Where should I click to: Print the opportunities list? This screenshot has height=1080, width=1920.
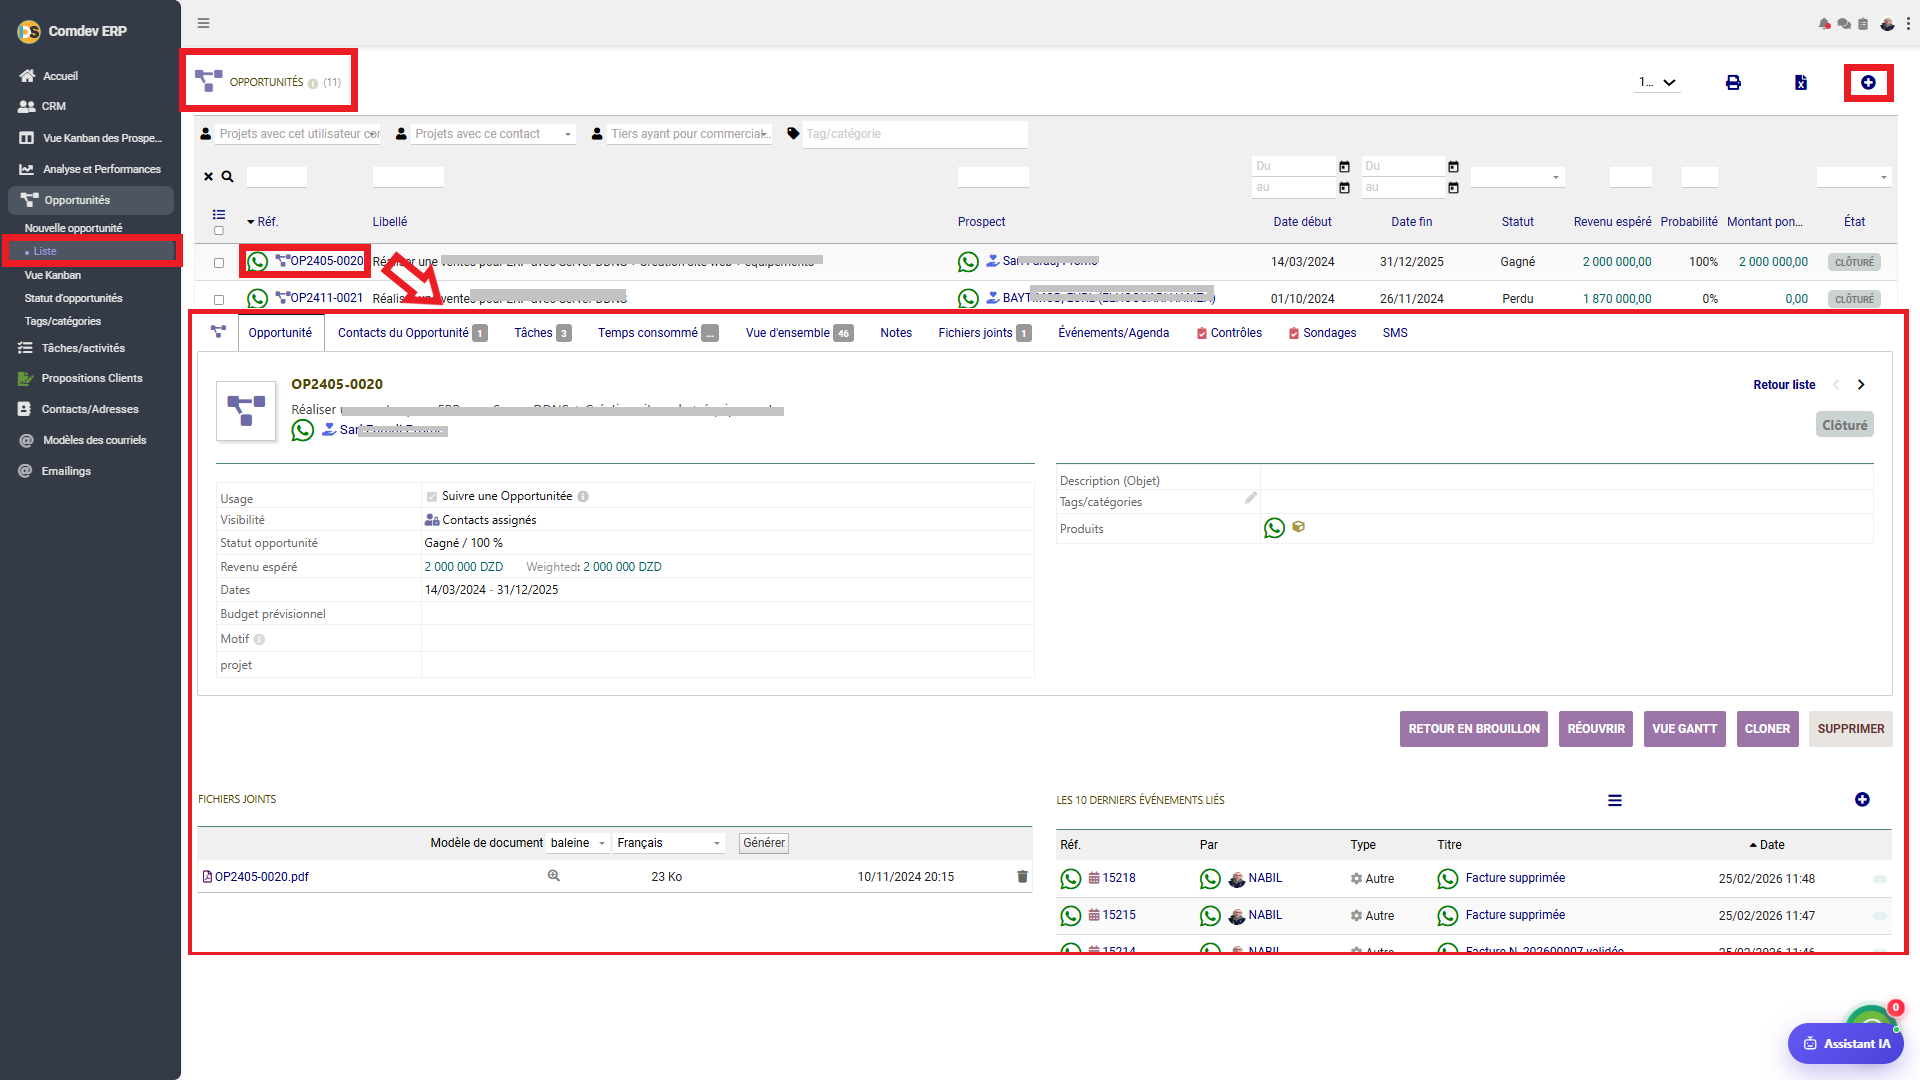[1733, 83]
